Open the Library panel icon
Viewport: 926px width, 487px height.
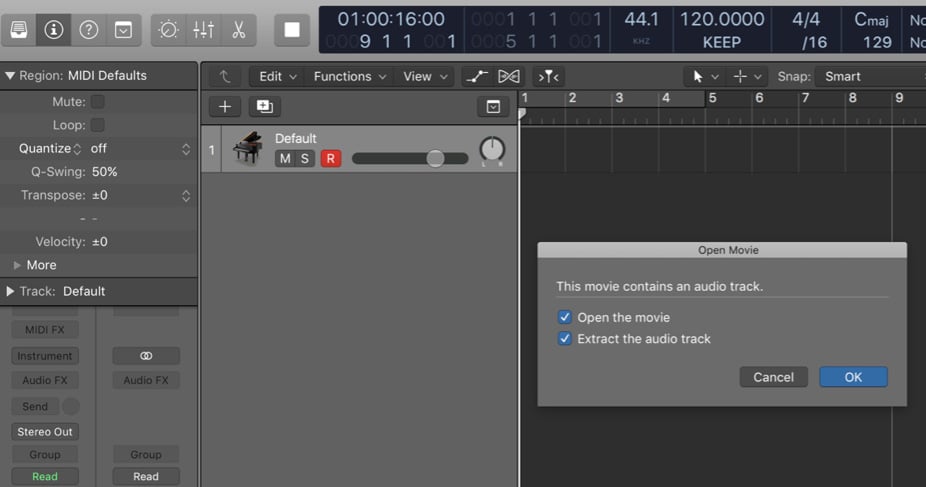tap(19, 30)
